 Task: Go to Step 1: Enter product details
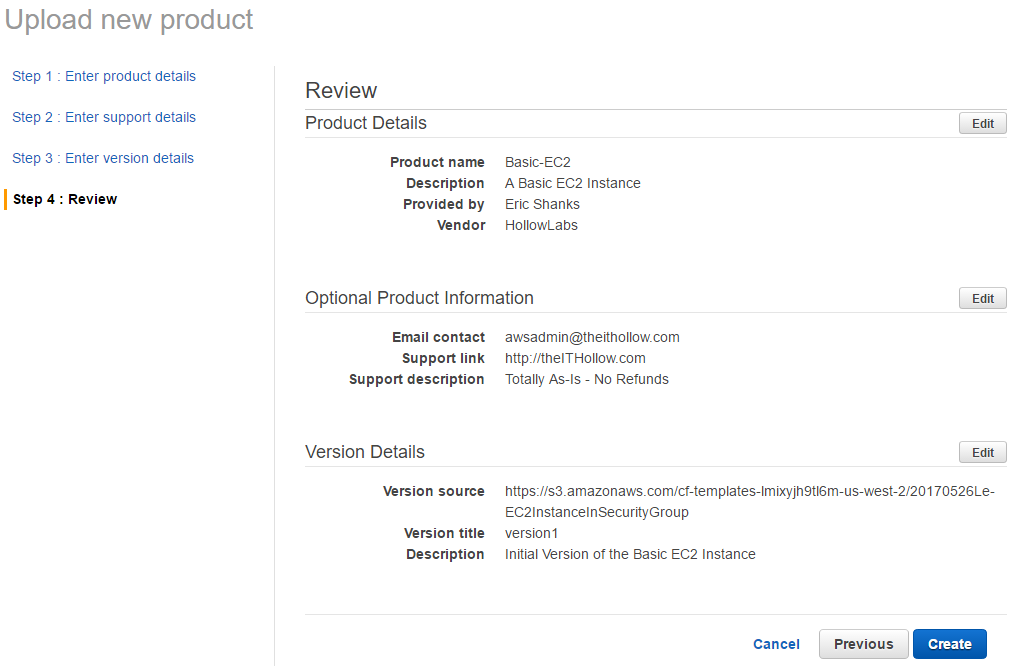click(104, 76)
